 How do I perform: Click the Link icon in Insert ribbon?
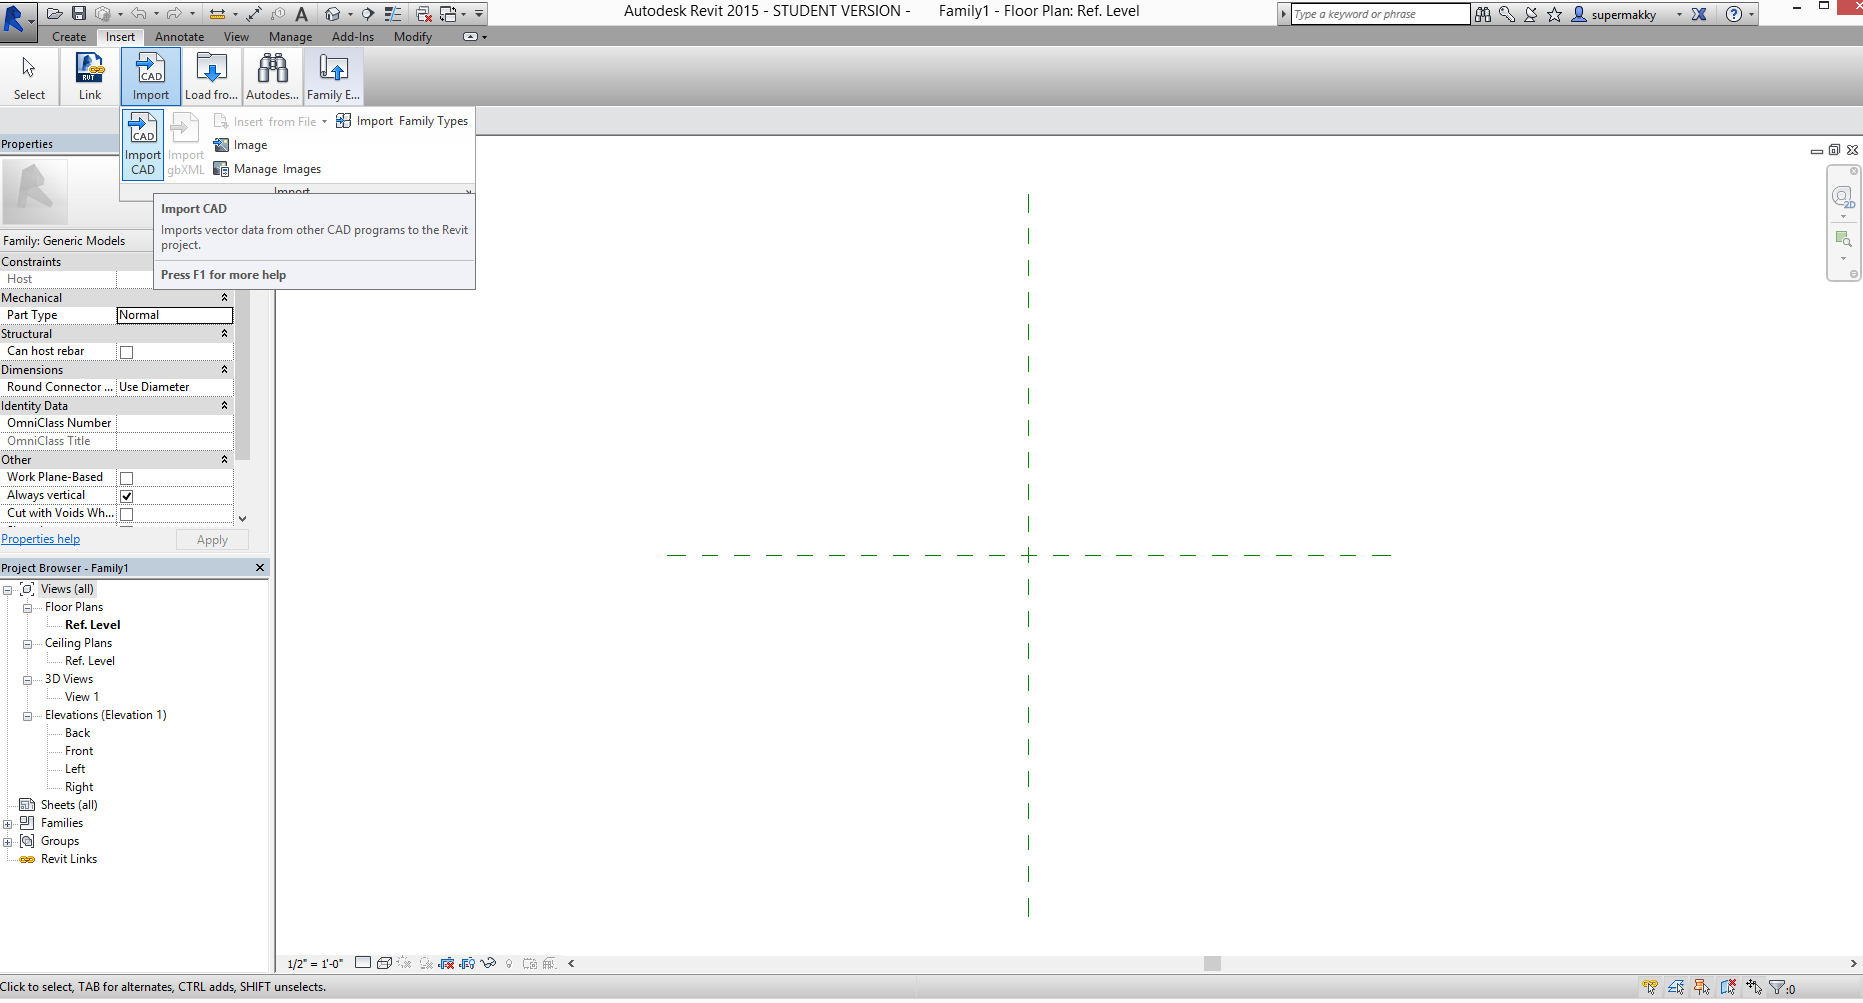[90, 76]
